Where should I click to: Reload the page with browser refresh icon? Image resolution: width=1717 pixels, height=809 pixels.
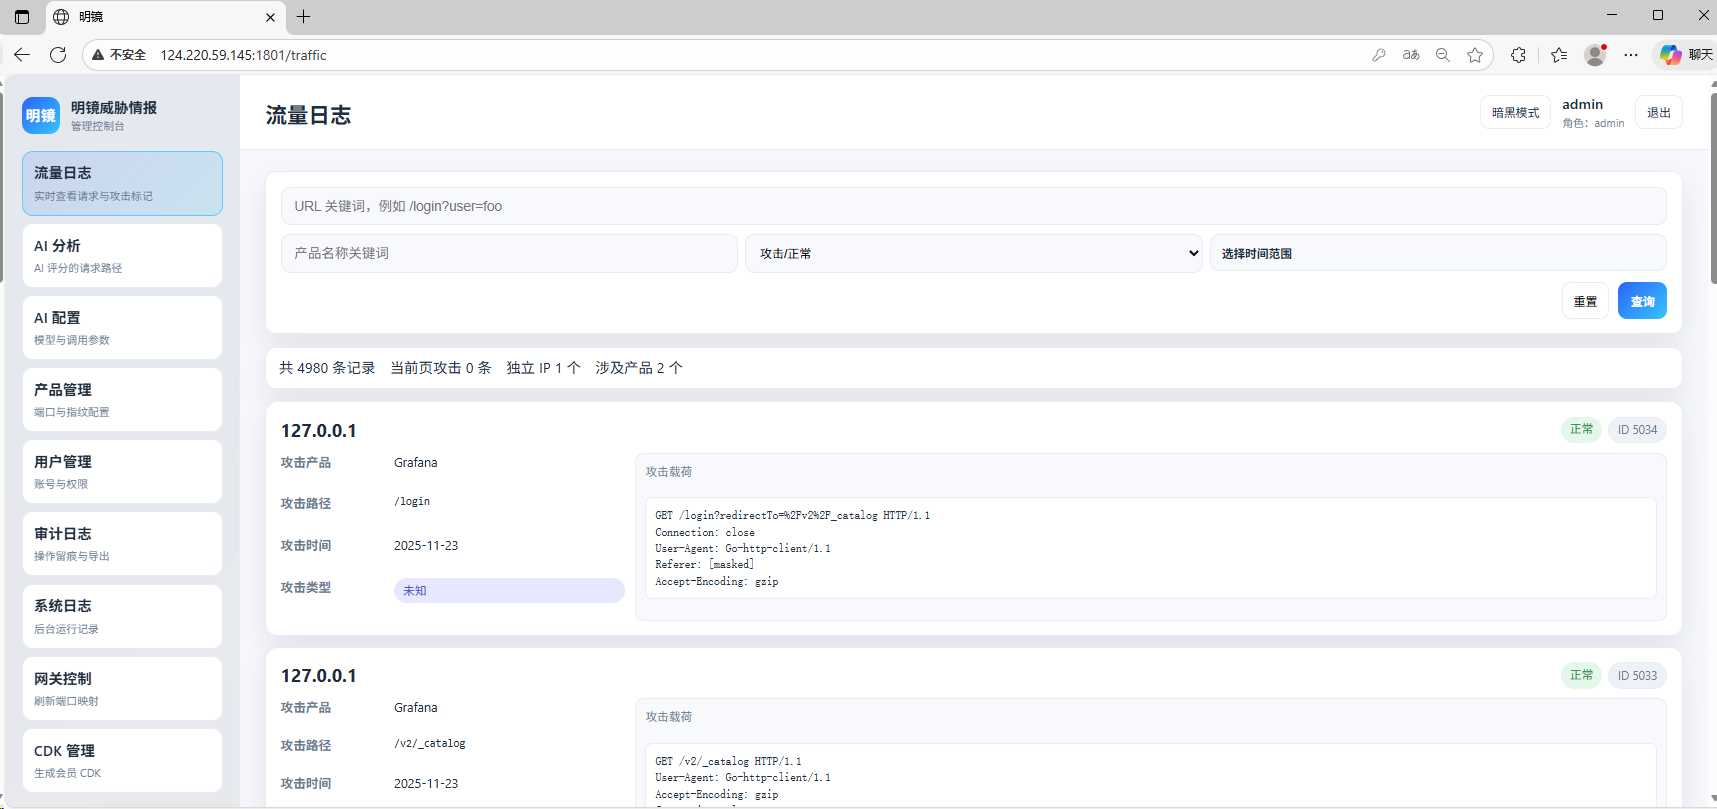click(x=58, y=55)
